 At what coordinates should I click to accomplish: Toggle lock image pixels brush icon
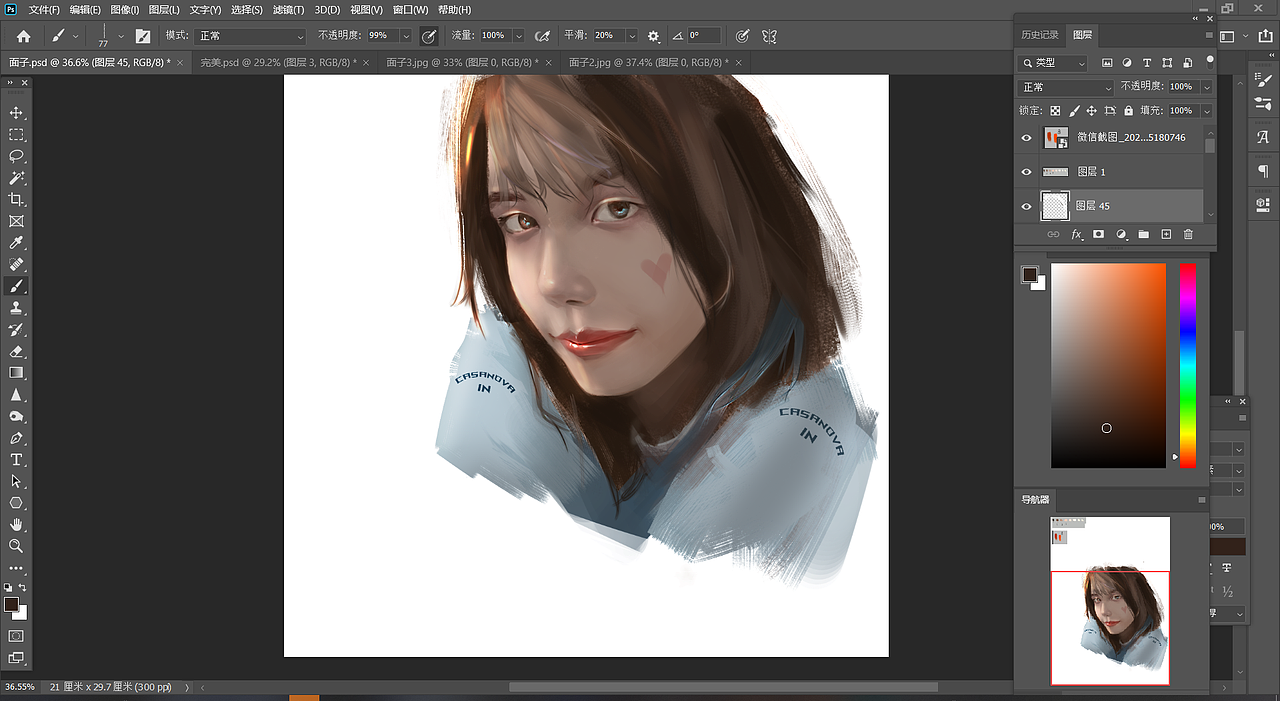coord(1074,111)
